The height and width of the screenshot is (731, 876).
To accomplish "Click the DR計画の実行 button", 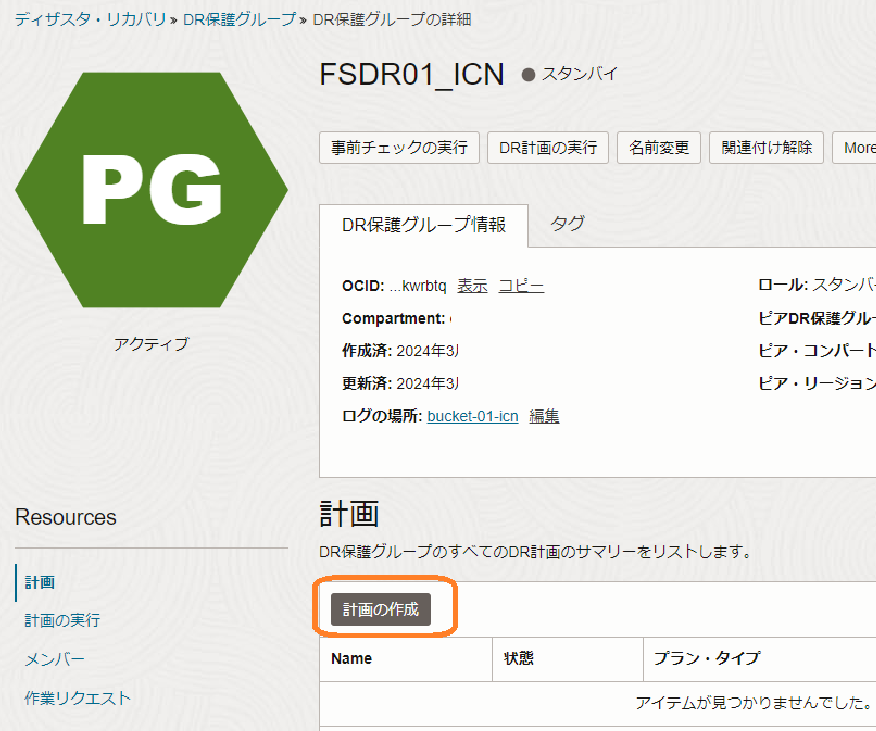I will point(548,148).
